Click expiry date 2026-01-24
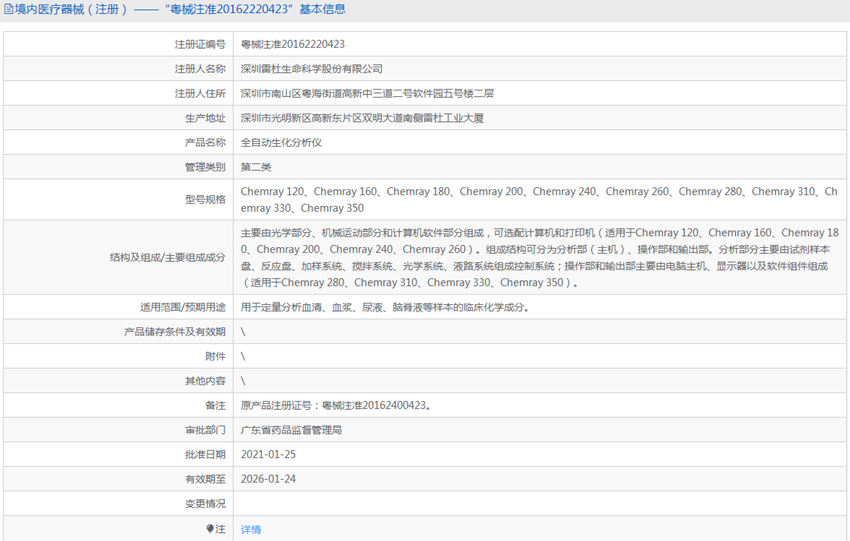850x541 pixels. coord(268,479)
